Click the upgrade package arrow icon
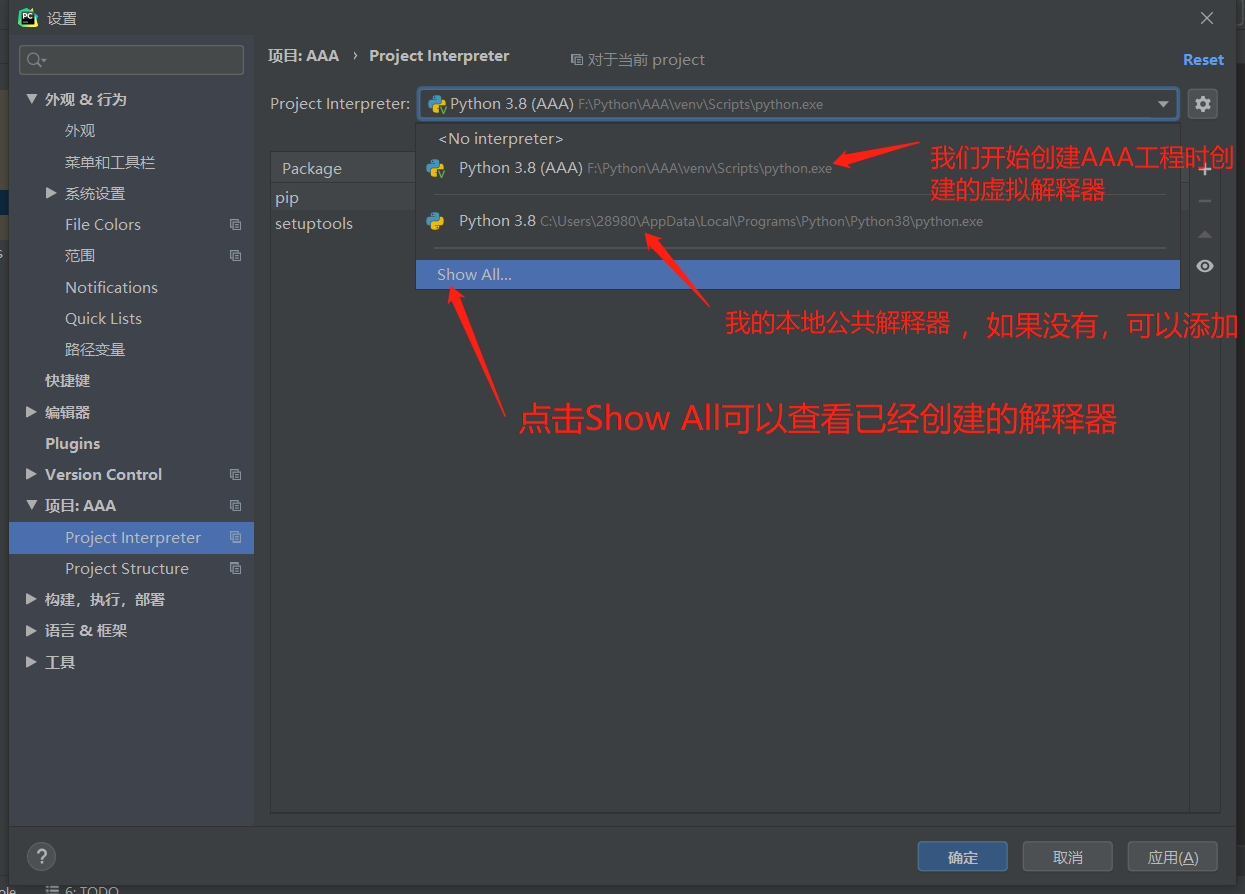1245x894 pixels. [x=1205, y=234]
